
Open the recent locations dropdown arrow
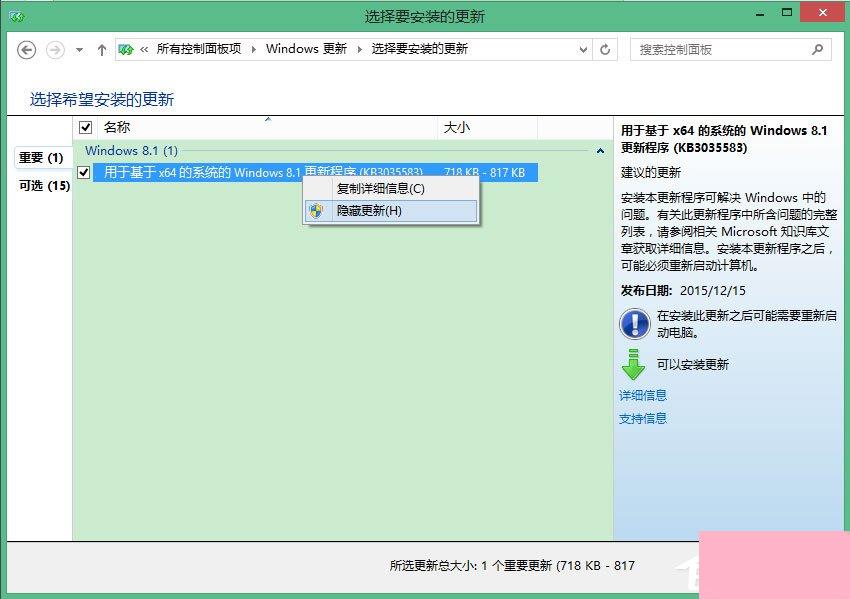(x=80, y=50)
